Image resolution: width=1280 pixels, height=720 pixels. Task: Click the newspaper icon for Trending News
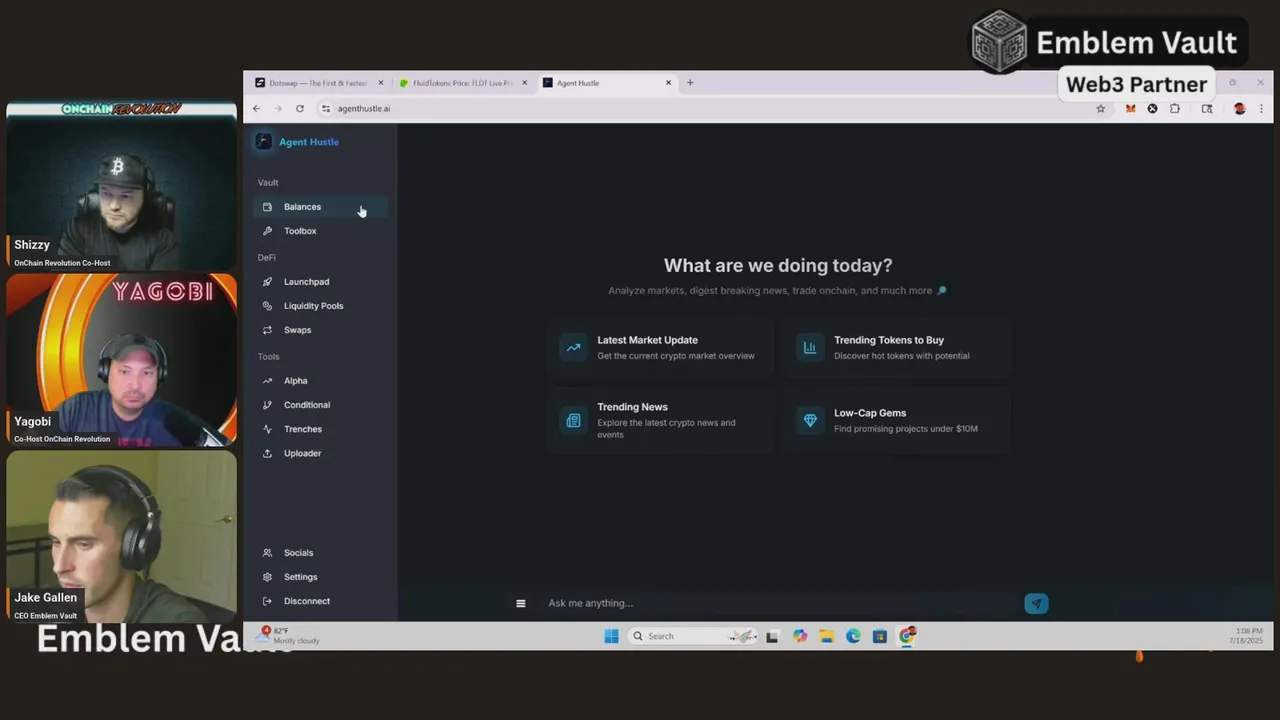(573, 421)
